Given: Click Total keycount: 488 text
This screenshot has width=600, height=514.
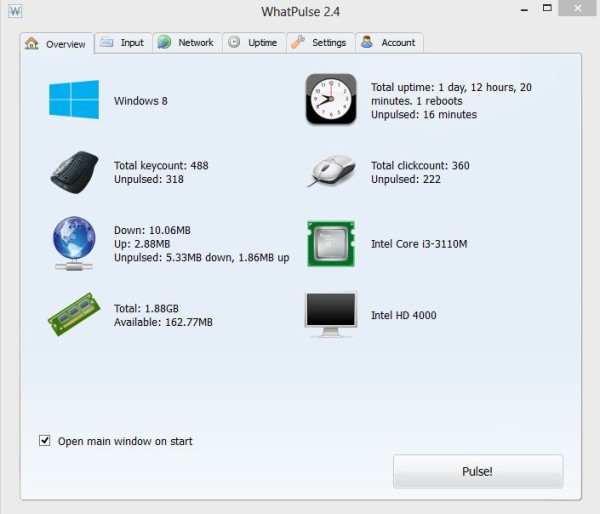Looking at the screenshot, I should click(x=161, y=165).
